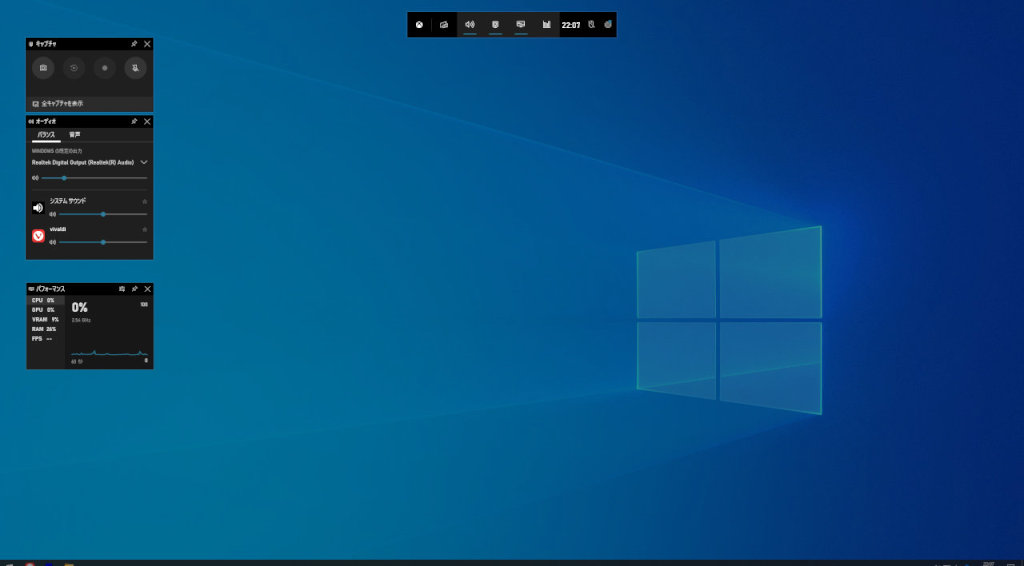Image resolution: width=1024 pixels, height=566 pixels.
Task: Record the last 30 seconds button
Action: (74, 68)
